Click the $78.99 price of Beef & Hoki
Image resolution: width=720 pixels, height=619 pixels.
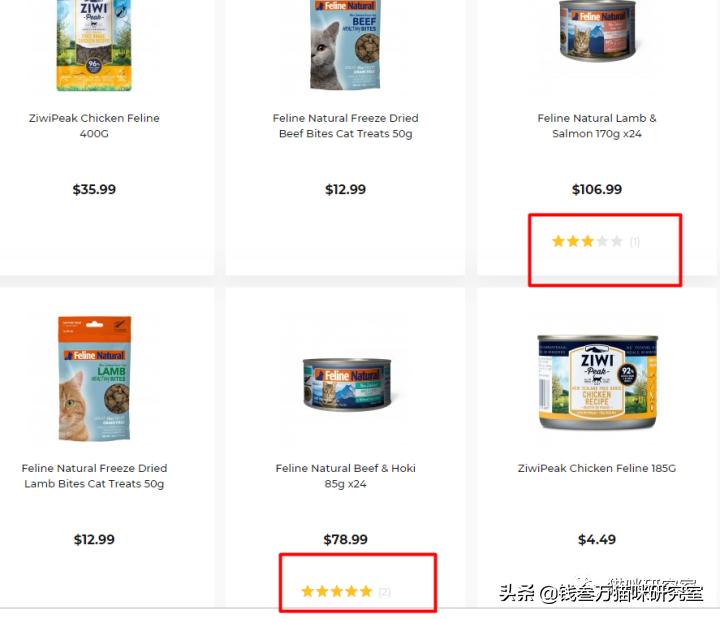pyautogui.click(x=345, y=539)
